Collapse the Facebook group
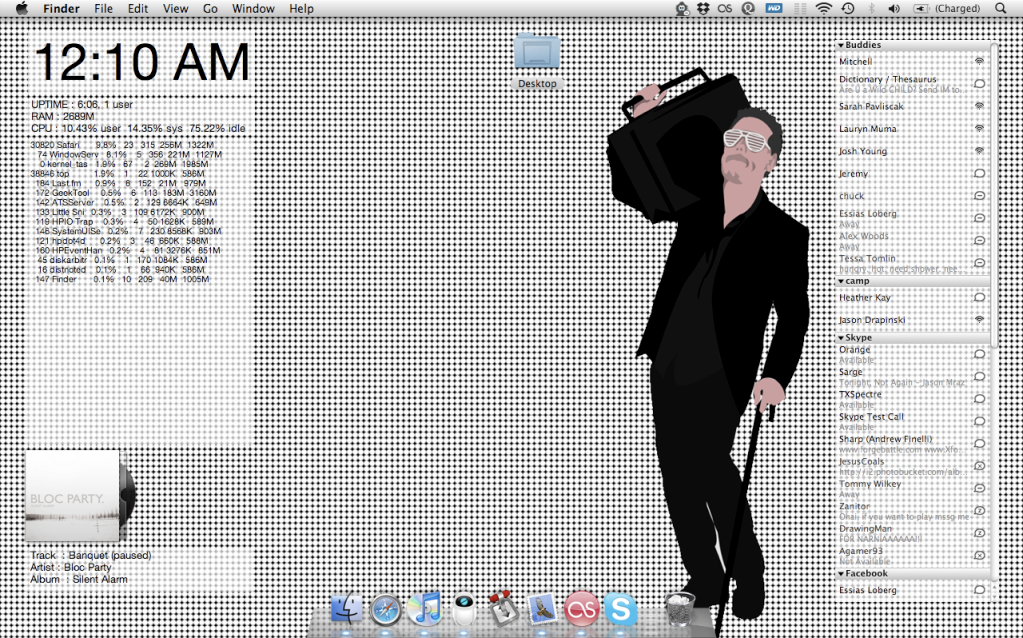Viewport: 1023px width, 638px height. coord(841,573)
